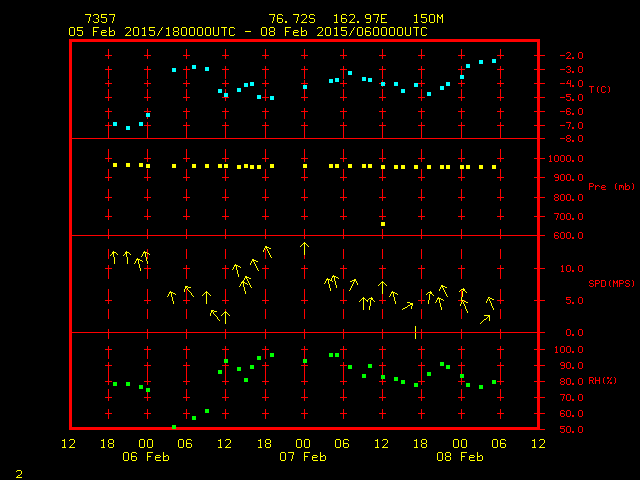Click the longitude value 162.97E

tap(355, 19)
